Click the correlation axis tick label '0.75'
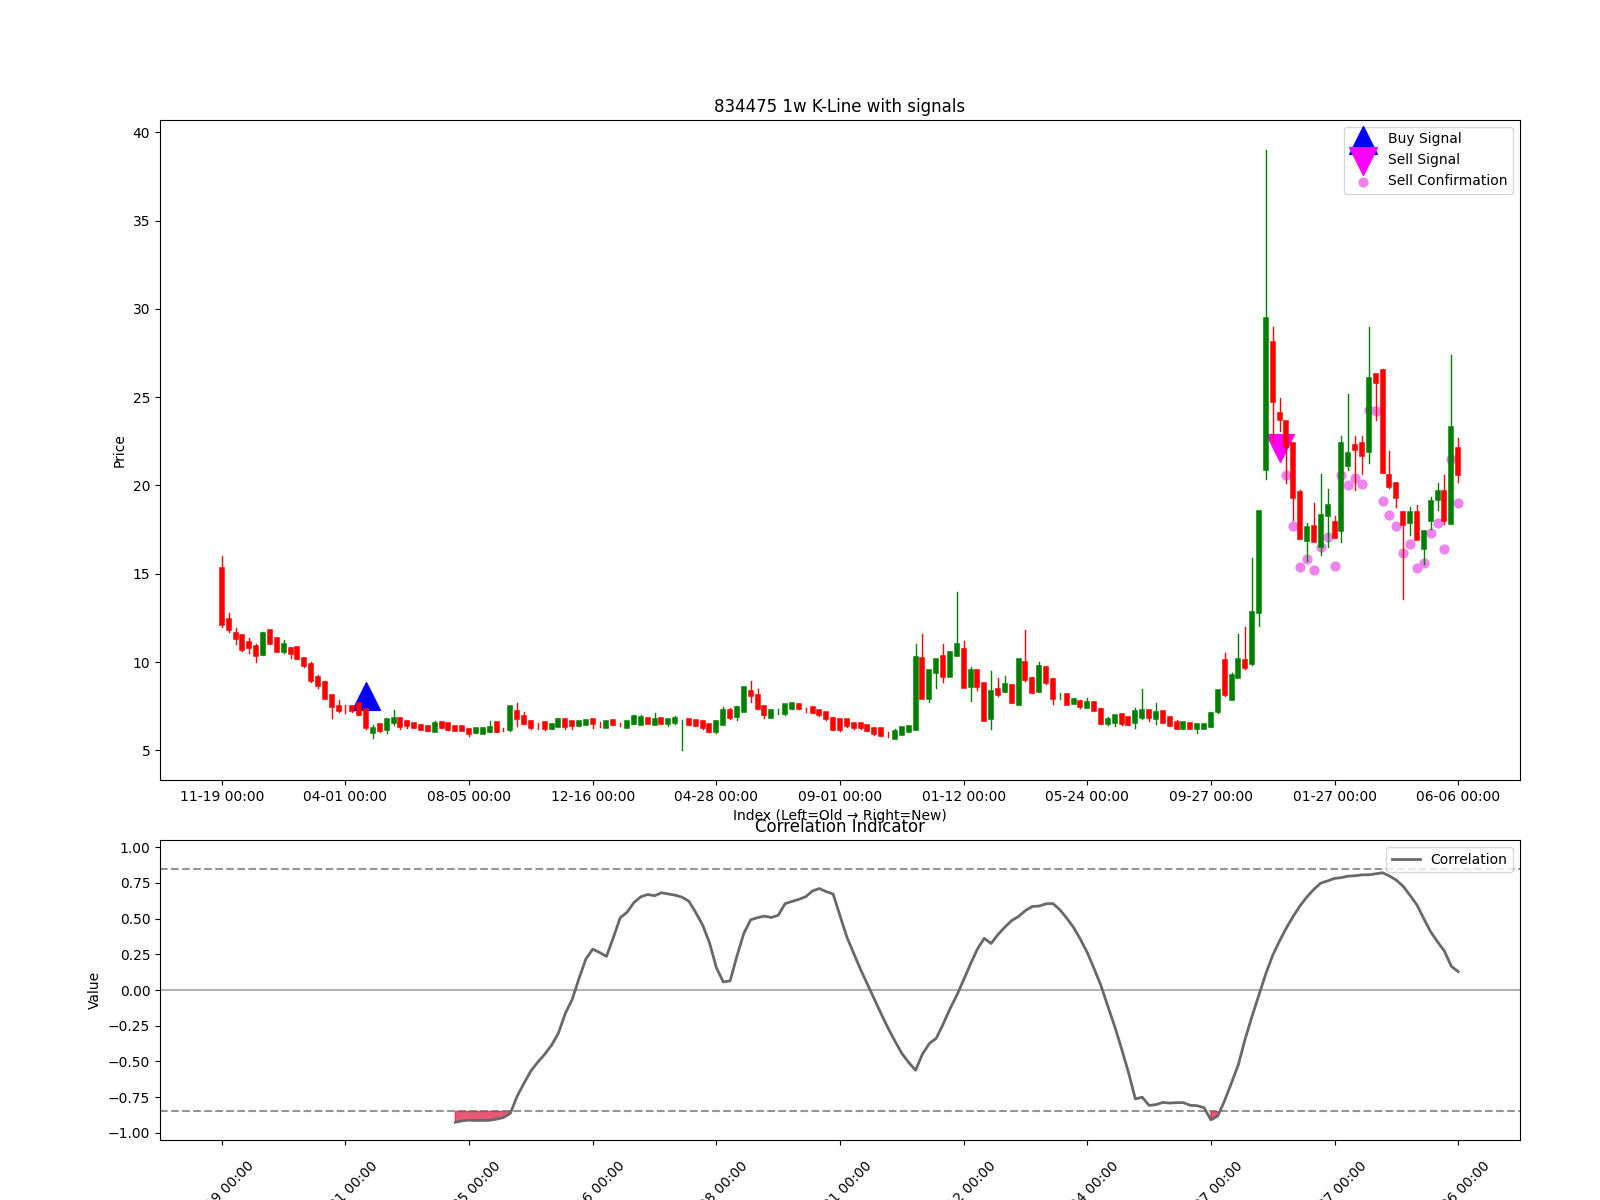Screen dimensions: 1600x1200 [x=135, y=884]
